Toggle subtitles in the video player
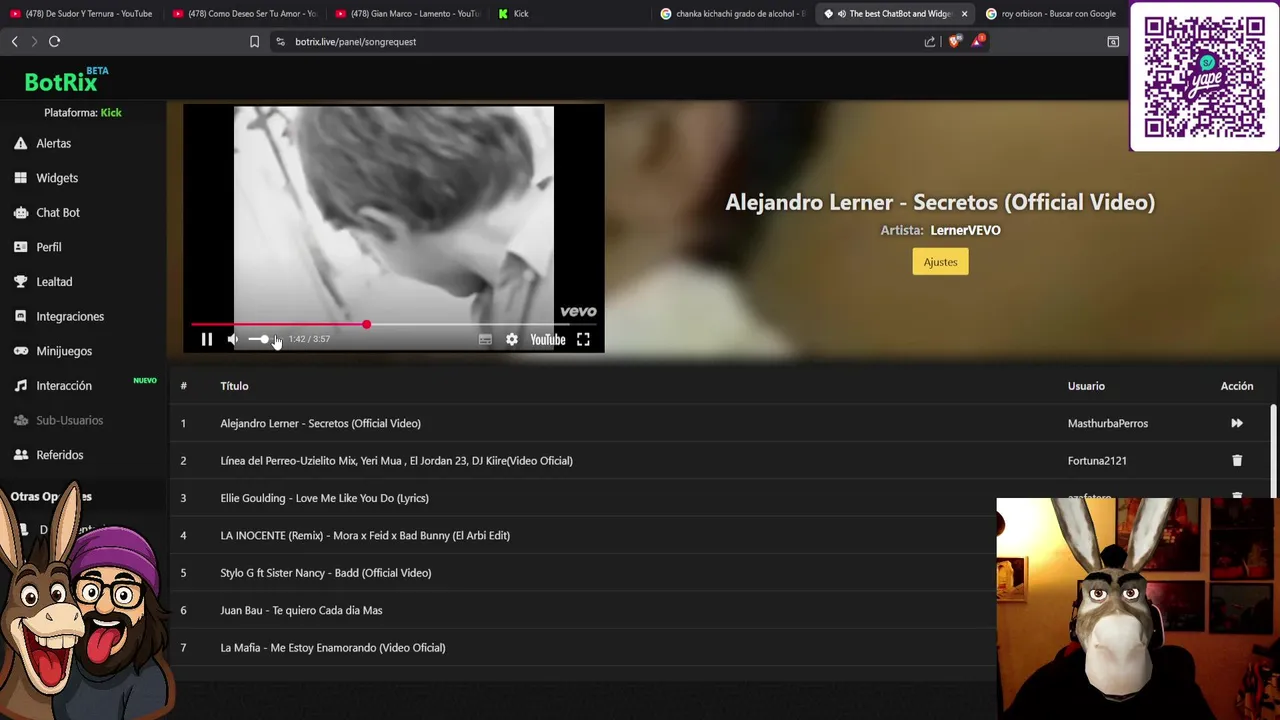 [485, 340]
